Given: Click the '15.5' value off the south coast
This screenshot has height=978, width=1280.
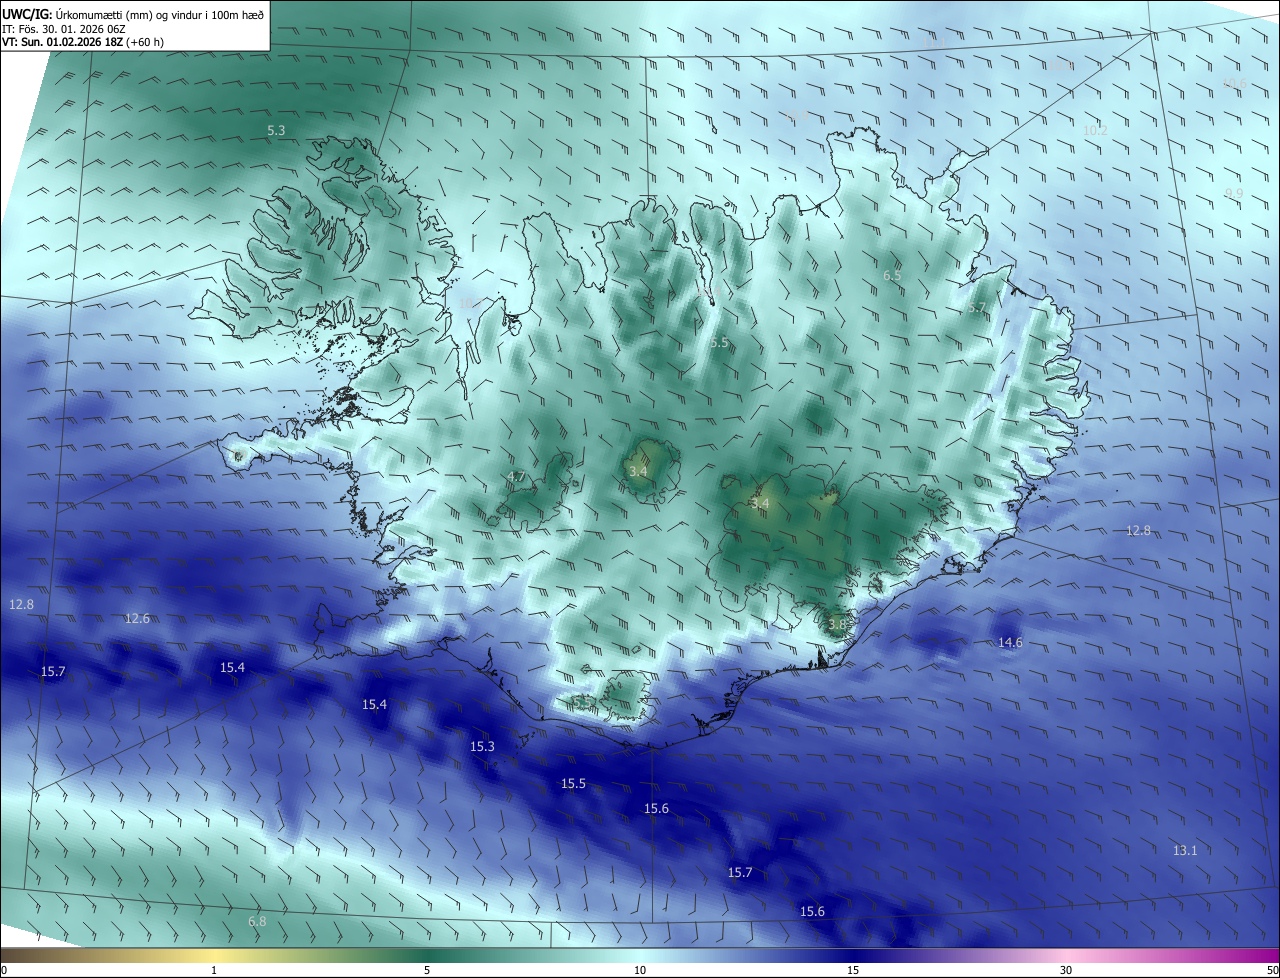Looking at the screenshot, I should [573, 783].
